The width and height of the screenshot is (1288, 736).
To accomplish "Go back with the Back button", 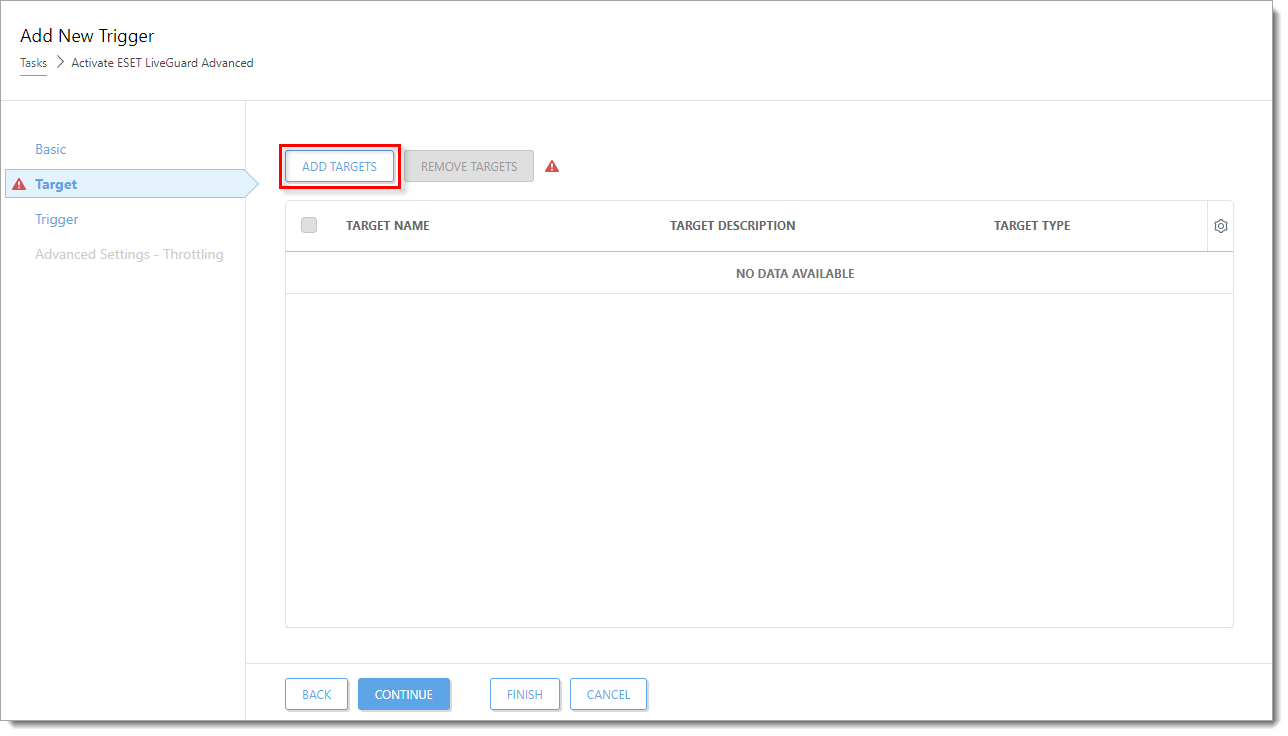I will pyautogui.click(x=316, y=694).
